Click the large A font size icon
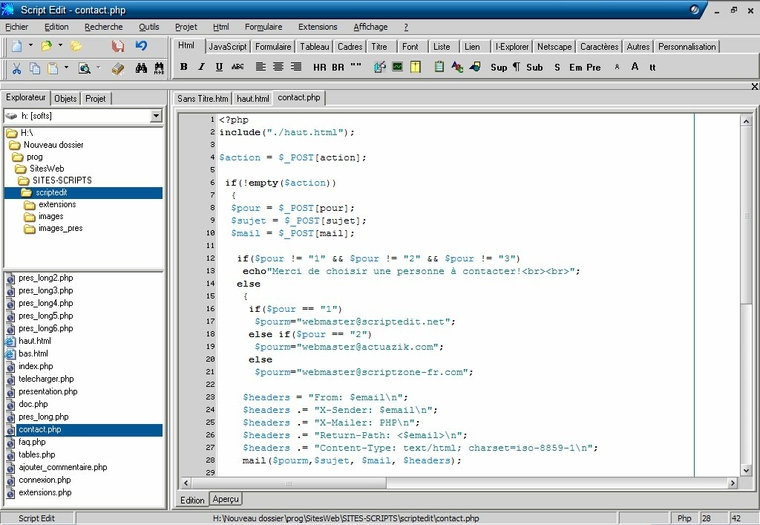Image resolution: width=760 pixels, height=525 pixels. pos(635,66)
